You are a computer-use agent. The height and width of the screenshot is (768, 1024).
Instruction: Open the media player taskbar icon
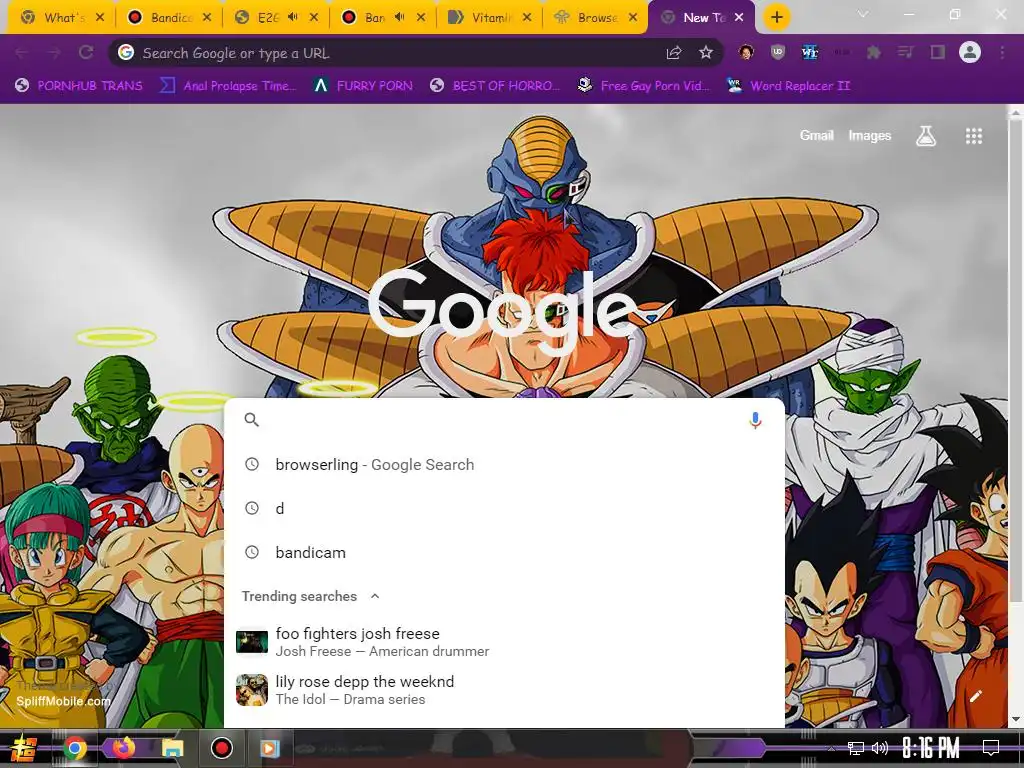coord(269,748)
